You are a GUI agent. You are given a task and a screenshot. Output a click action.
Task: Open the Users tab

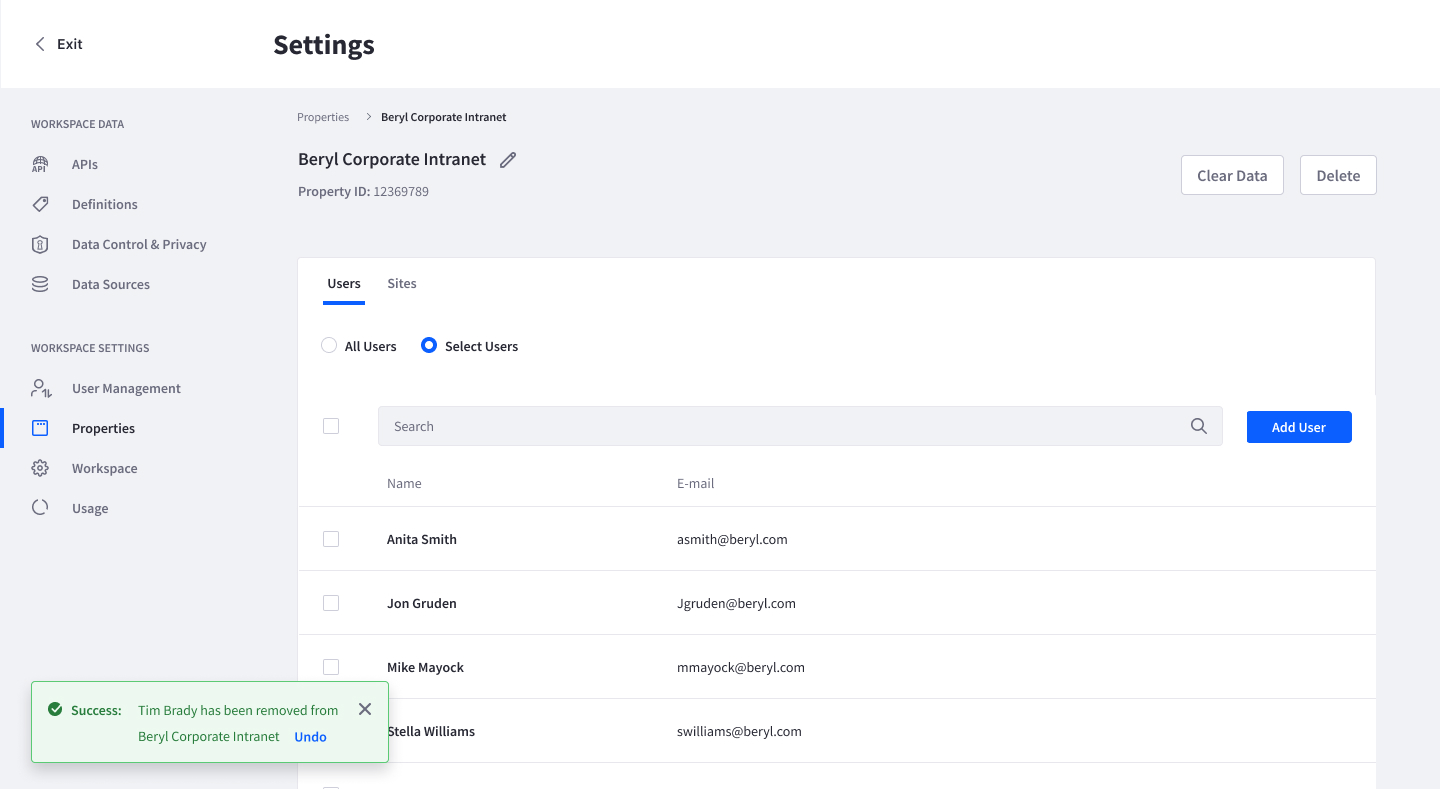click(x=344, y=284)
